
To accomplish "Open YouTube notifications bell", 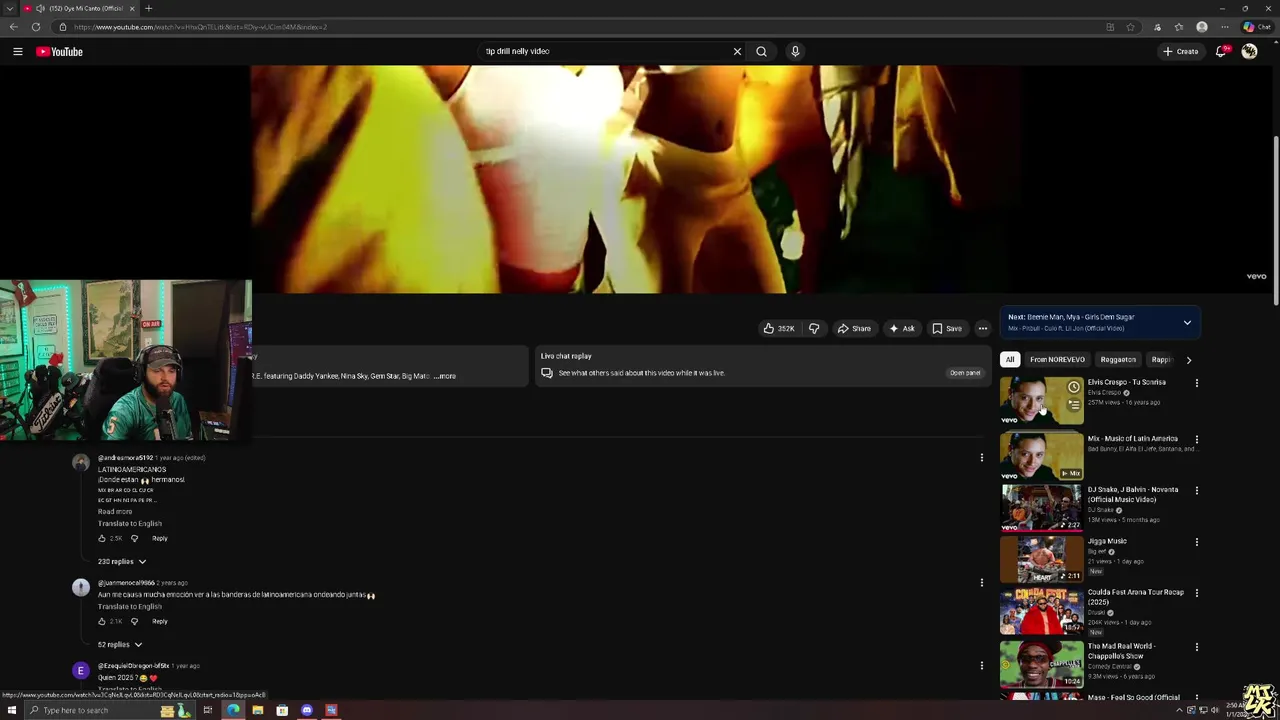I will pyautogui.click(x=1221, y=51).
